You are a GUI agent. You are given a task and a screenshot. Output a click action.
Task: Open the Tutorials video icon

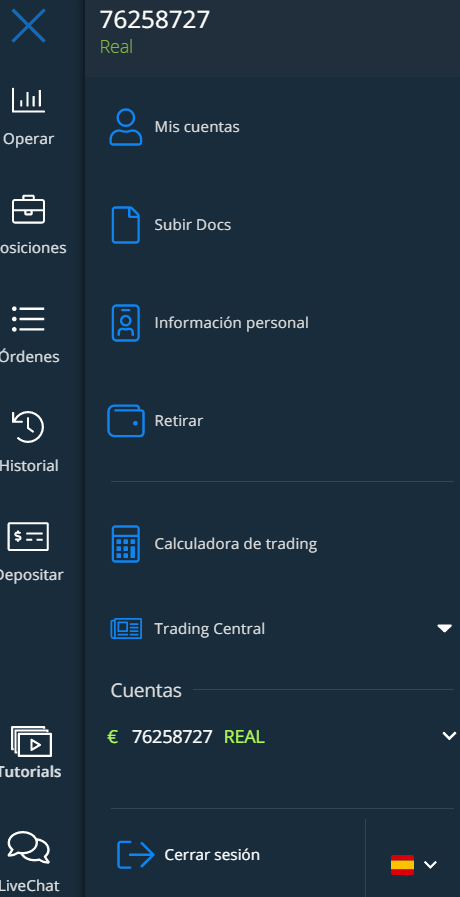pos(31,741)
